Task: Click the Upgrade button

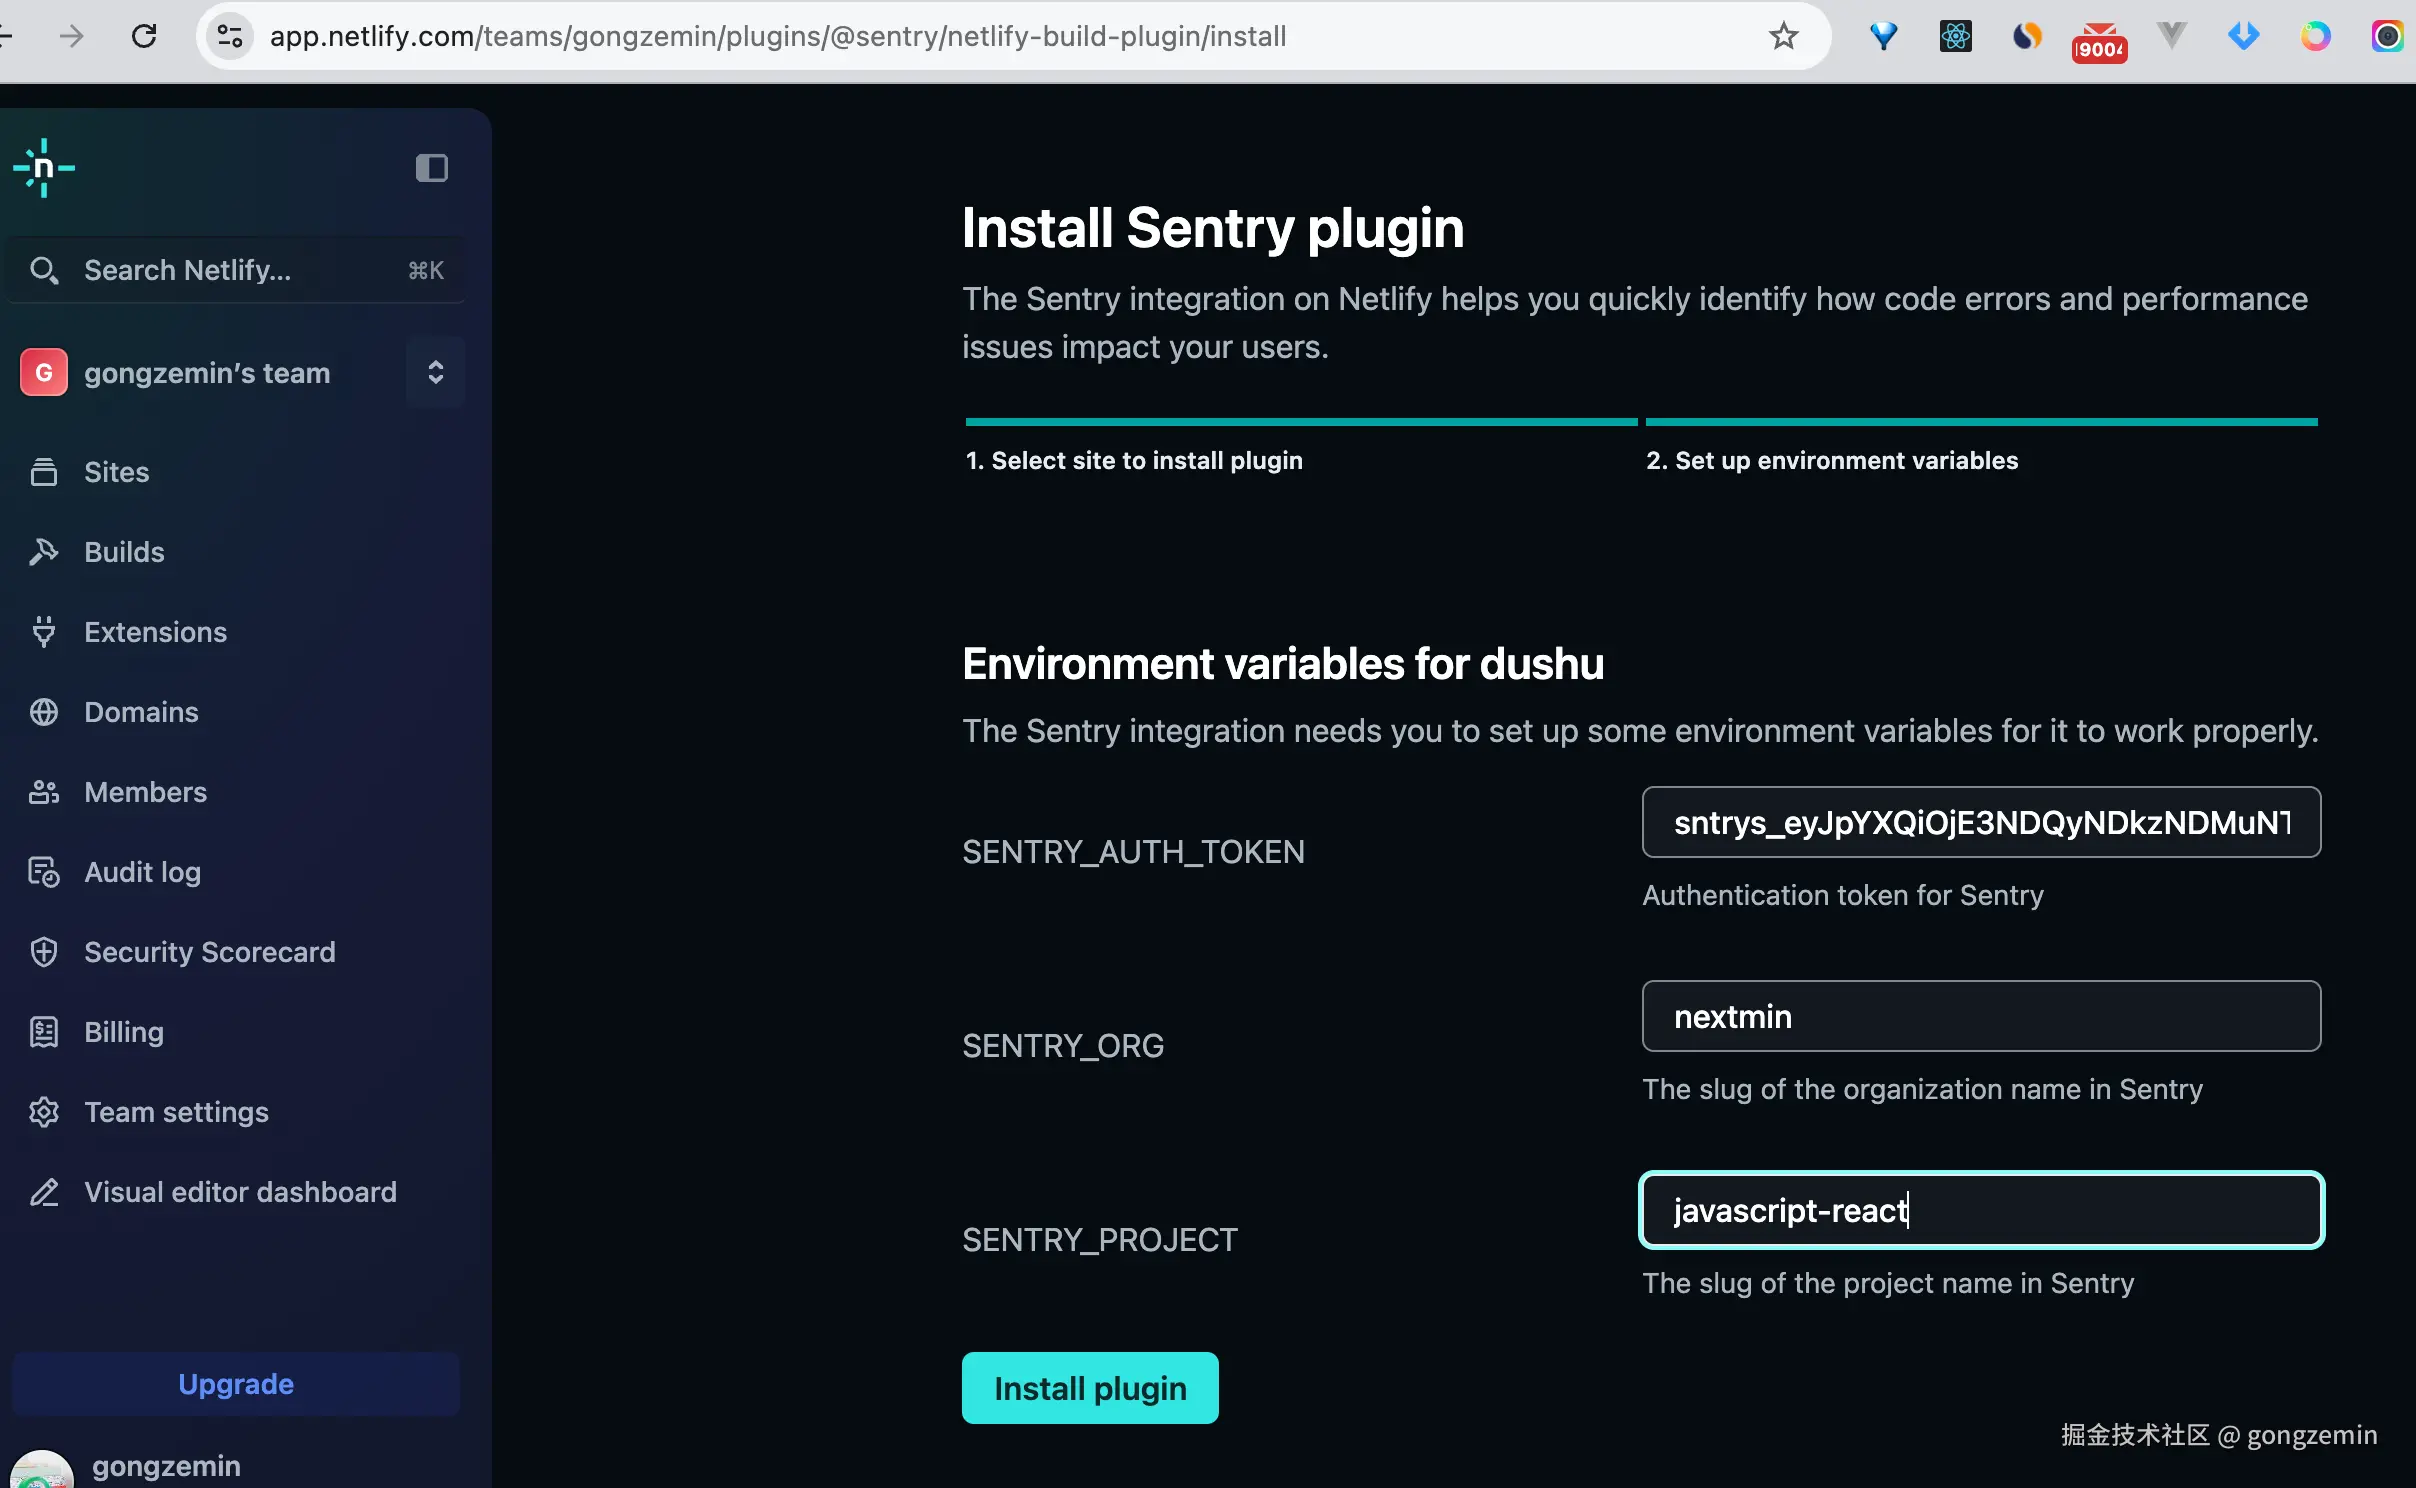Action: pyautogui.click(x=236, y=1384)
